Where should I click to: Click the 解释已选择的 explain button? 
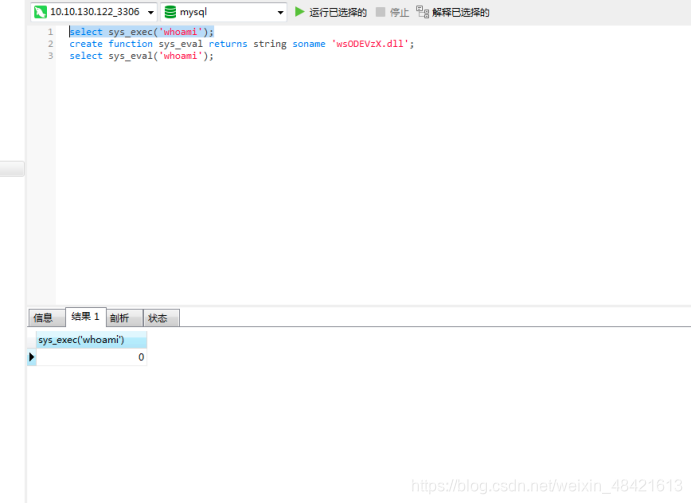pyautogui.click(x=453, y=12)
